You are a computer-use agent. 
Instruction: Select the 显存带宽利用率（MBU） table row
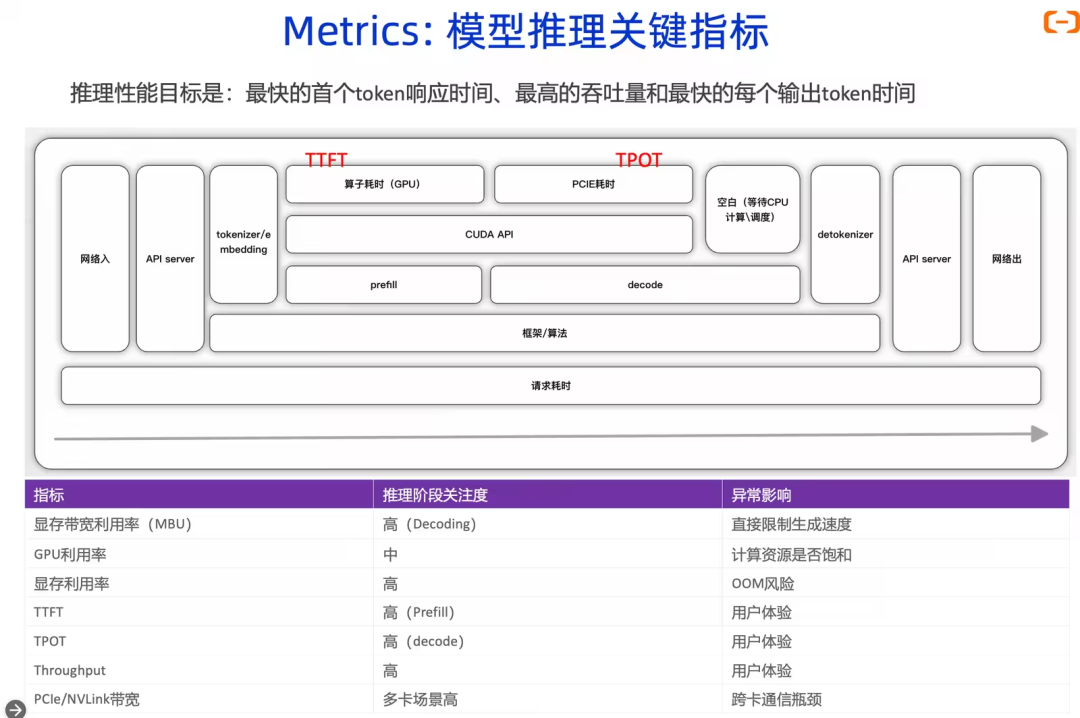112,524
